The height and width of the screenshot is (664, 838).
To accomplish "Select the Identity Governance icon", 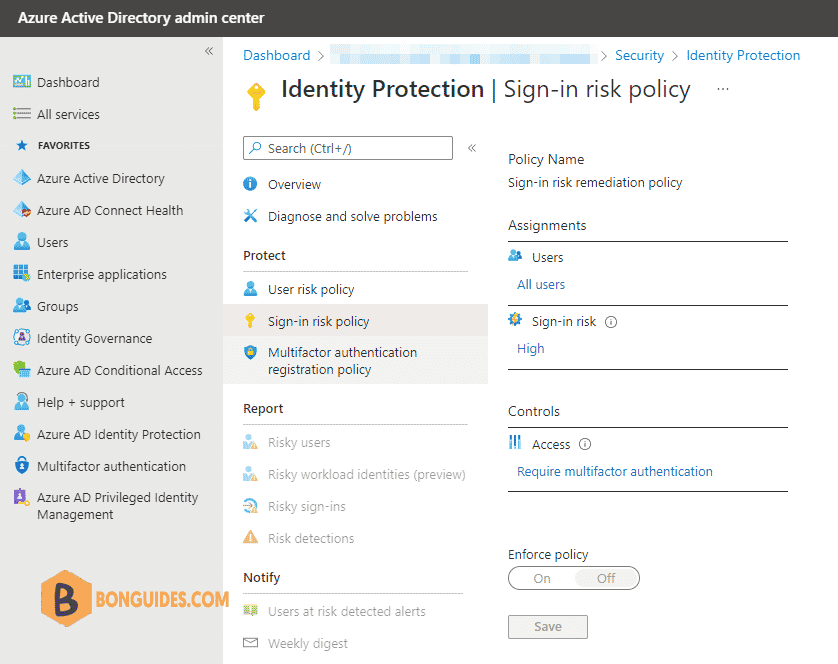I will click(x=21, y=337).
